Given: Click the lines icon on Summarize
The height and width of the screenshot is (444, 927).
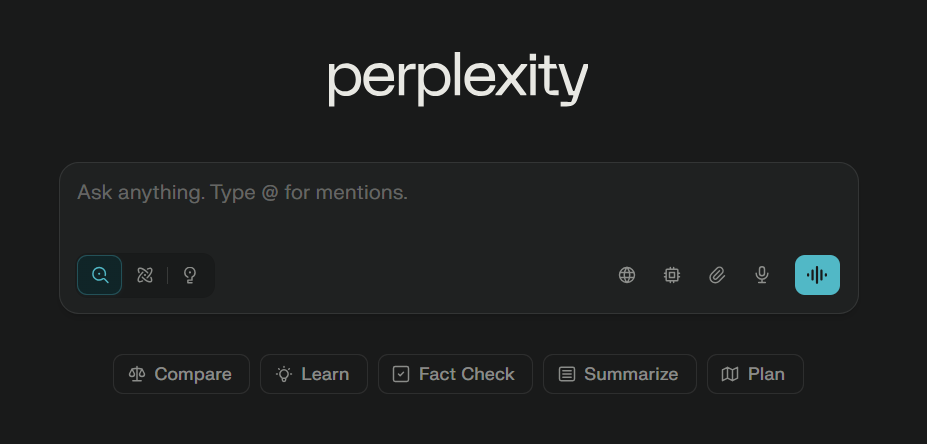Looking at the screenshot, I should point(567,374).
